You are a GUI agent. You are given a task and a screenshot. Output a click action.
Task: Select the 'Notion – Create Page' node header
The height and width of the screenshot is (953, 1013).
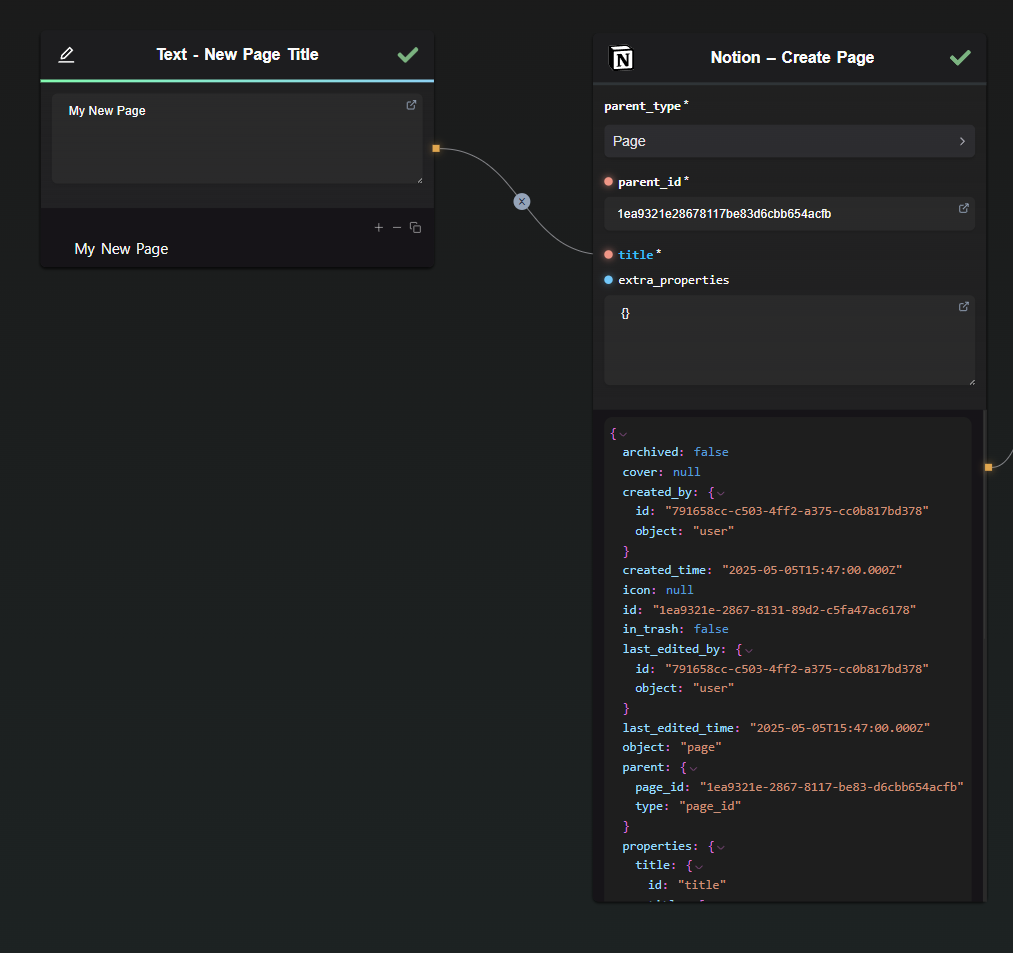(789, 58)
